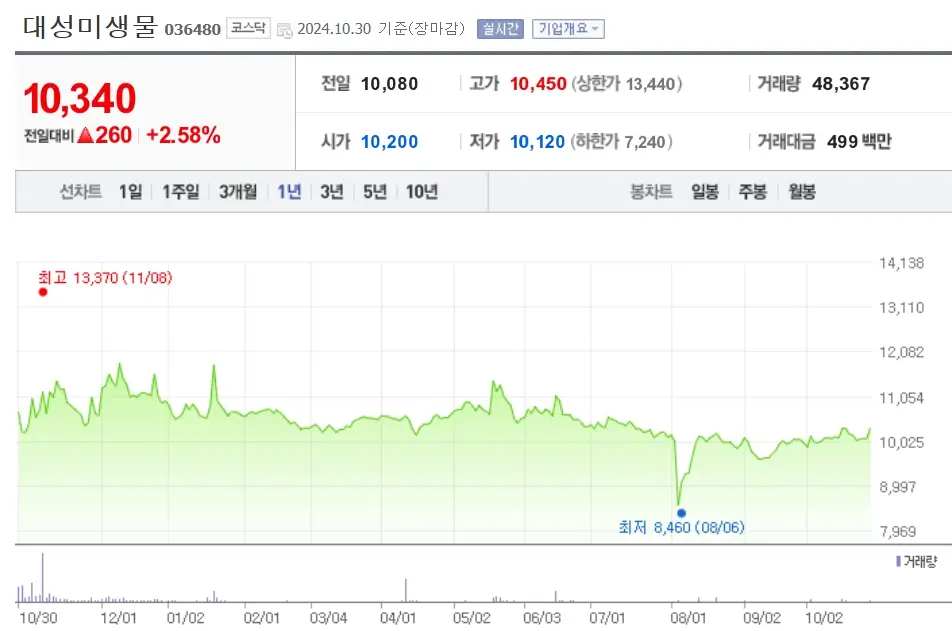
Task: Click the stock name 대성미생물
Action: pos(88,29)
